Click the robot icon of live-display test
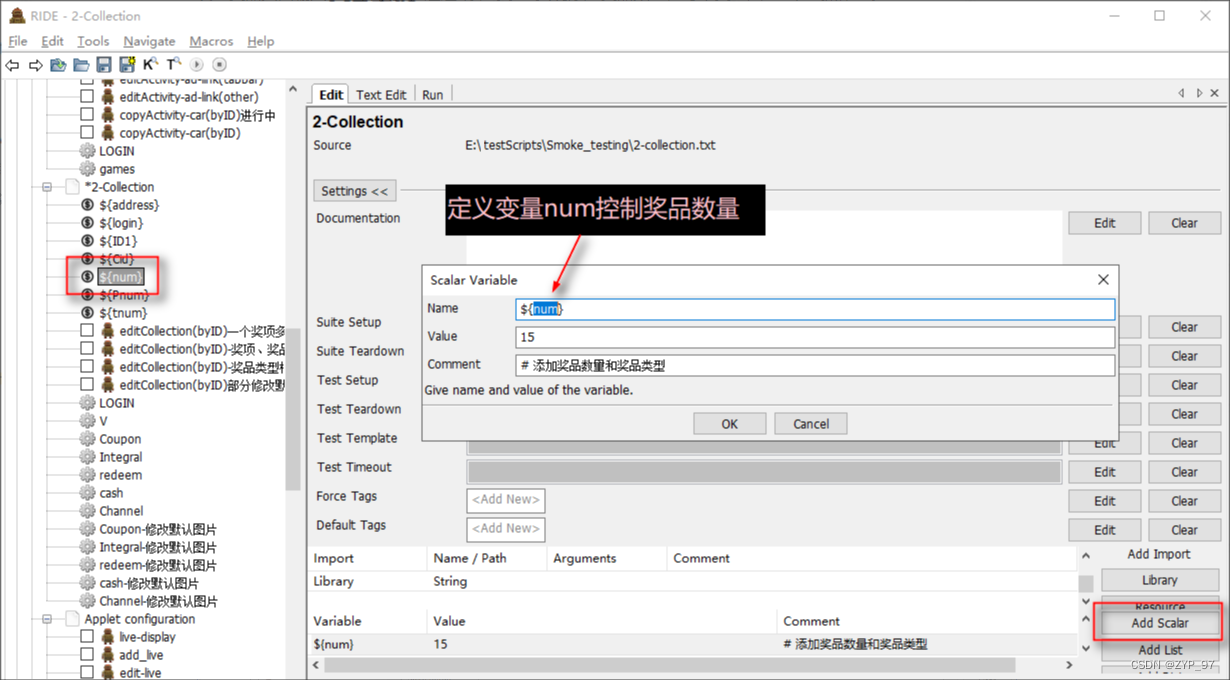Screen dimensions: 1230x680 [x=107, y=637]
